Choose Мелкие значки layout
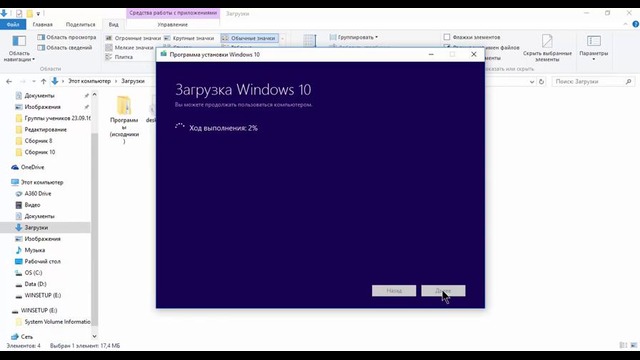Image resolution: width=640 pixels, height=360 pixels. [x=129, y=48]
